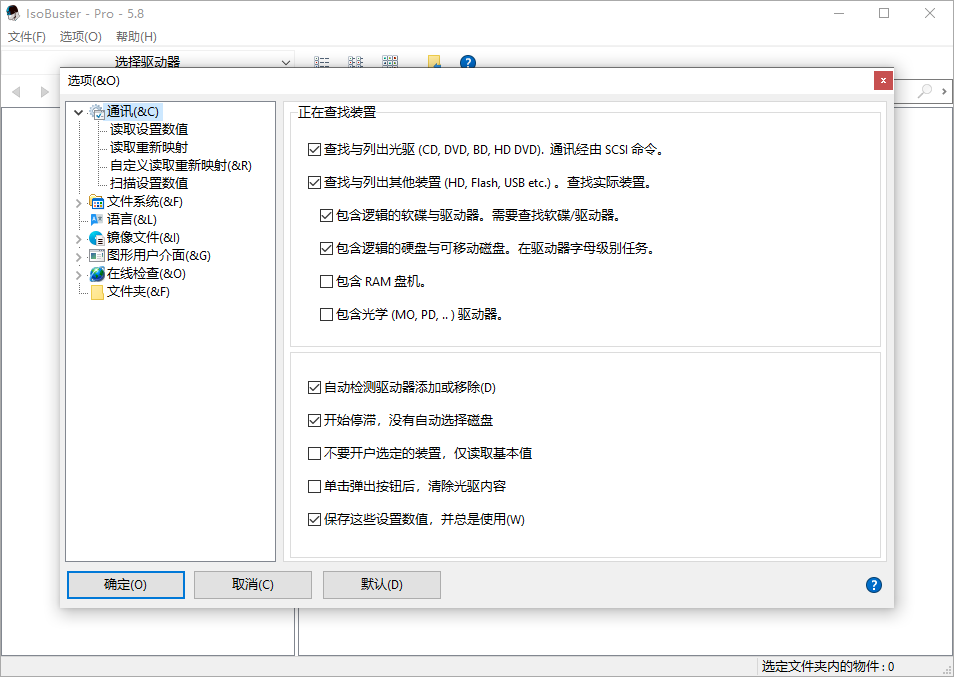Image resolution: width=954 pixels, height=677 pixels.
Task: Restore defaults with 默认(D) button
Action: 381,585
